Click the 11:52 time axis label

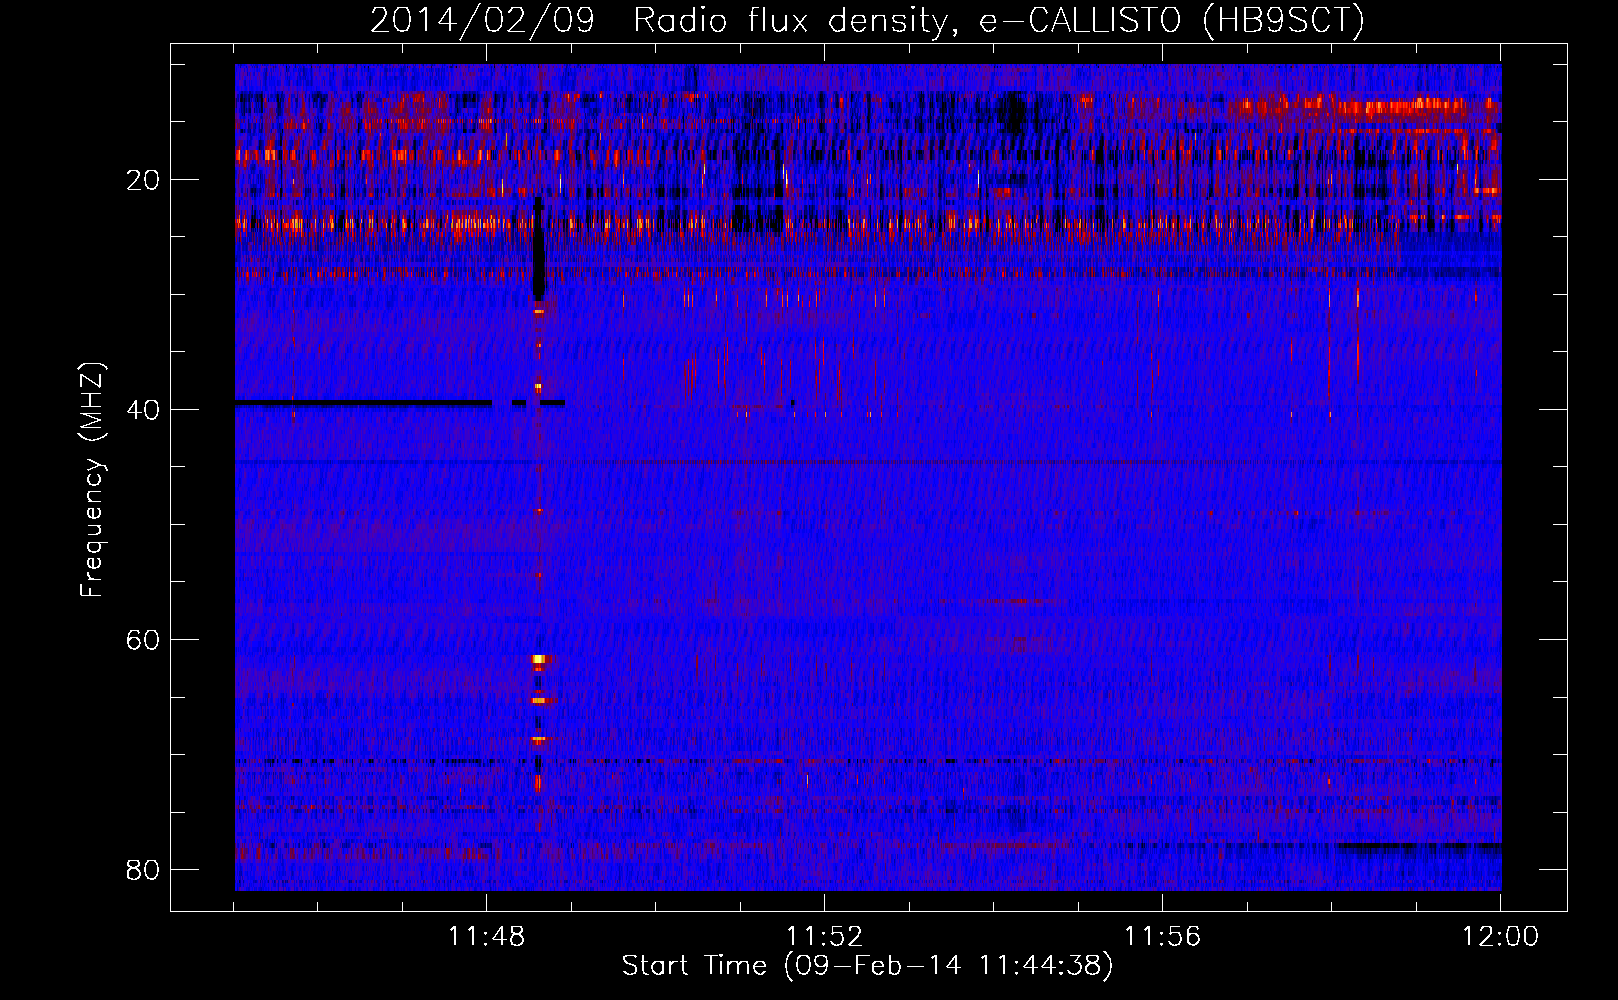coord(824,937)
